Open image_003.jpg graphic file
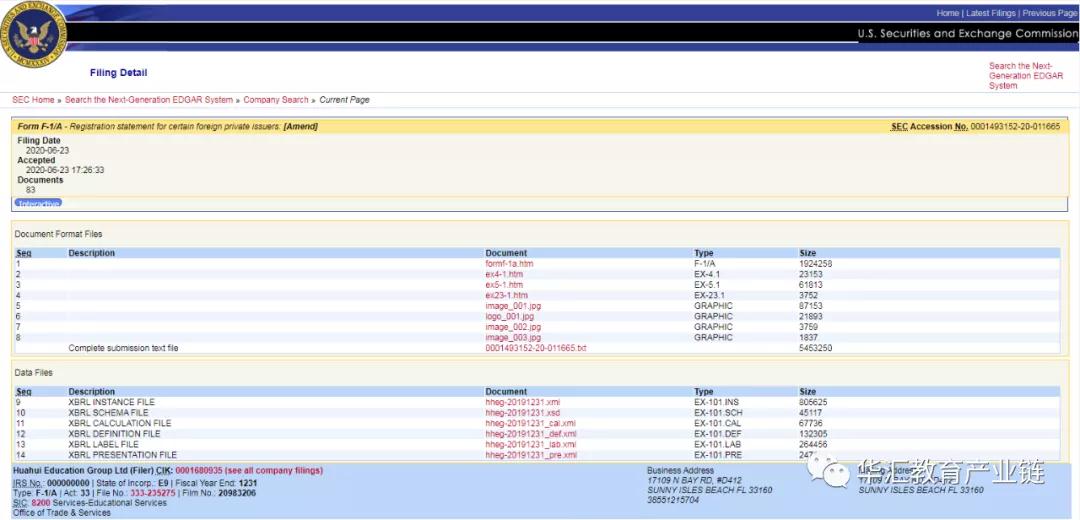Screen dimensions: 1080x520 coord(513,337)
